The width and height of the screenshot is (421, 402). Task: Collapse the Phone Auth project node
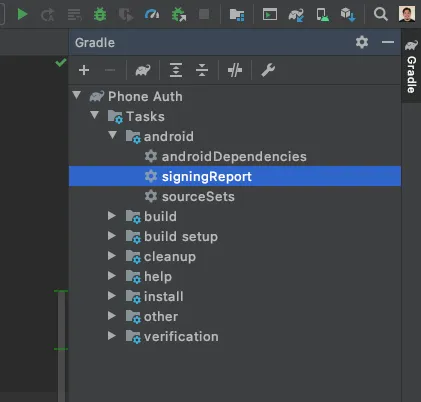pyautogui.click(x=77, y=95)
